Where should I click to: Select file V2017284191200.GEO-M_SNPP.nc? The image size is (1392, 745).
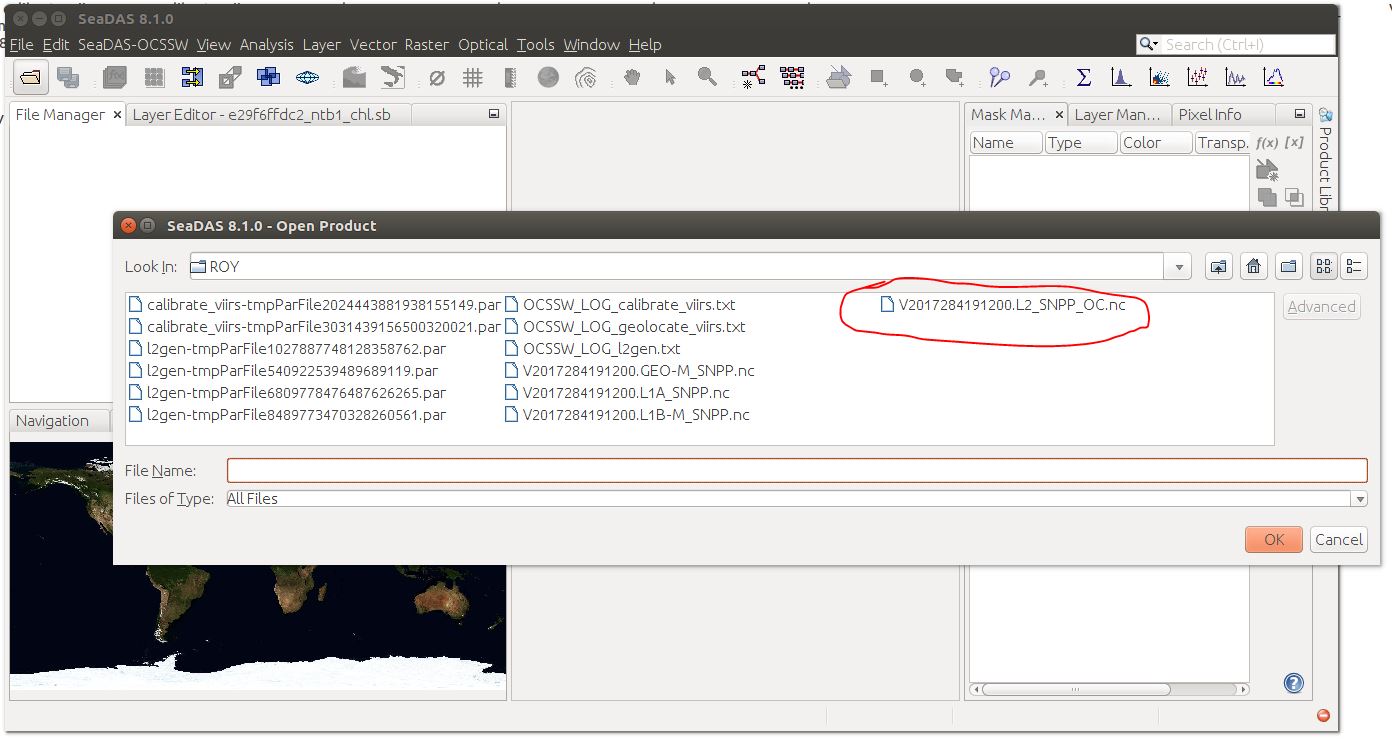point(631,371)
